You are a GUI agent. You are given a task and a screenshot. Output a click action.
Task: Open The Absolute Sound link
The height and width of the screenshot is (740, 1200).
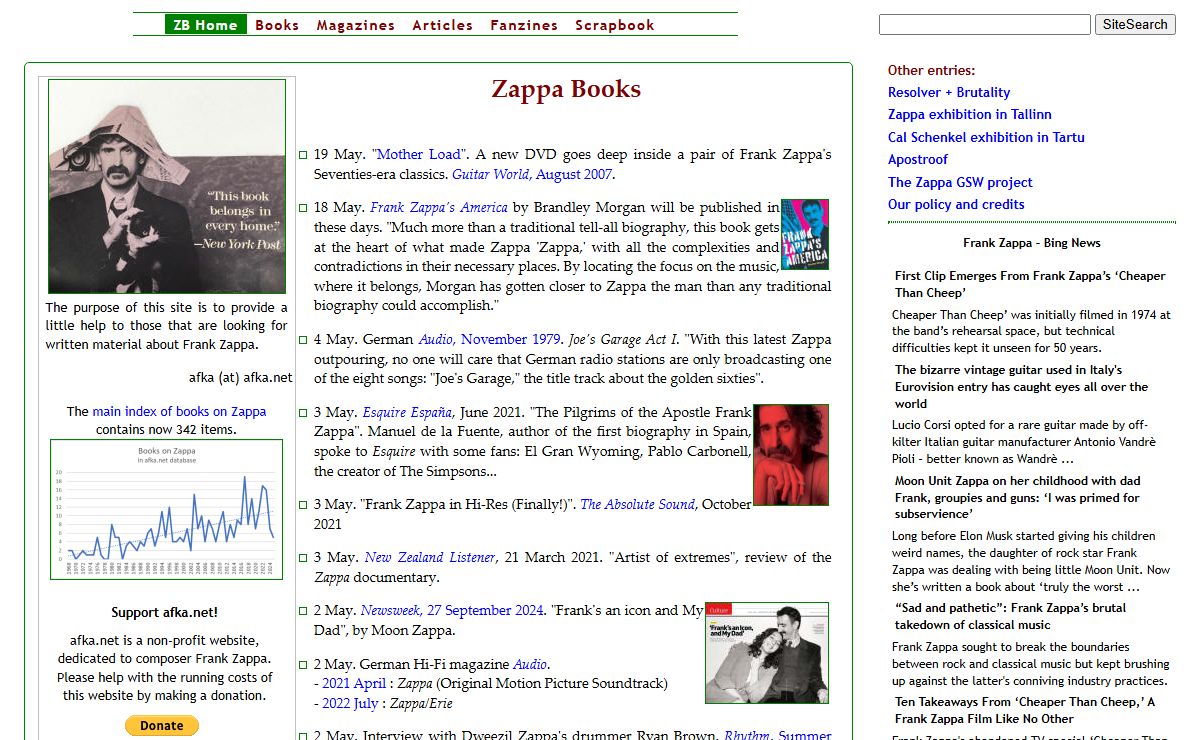point(637,504)
